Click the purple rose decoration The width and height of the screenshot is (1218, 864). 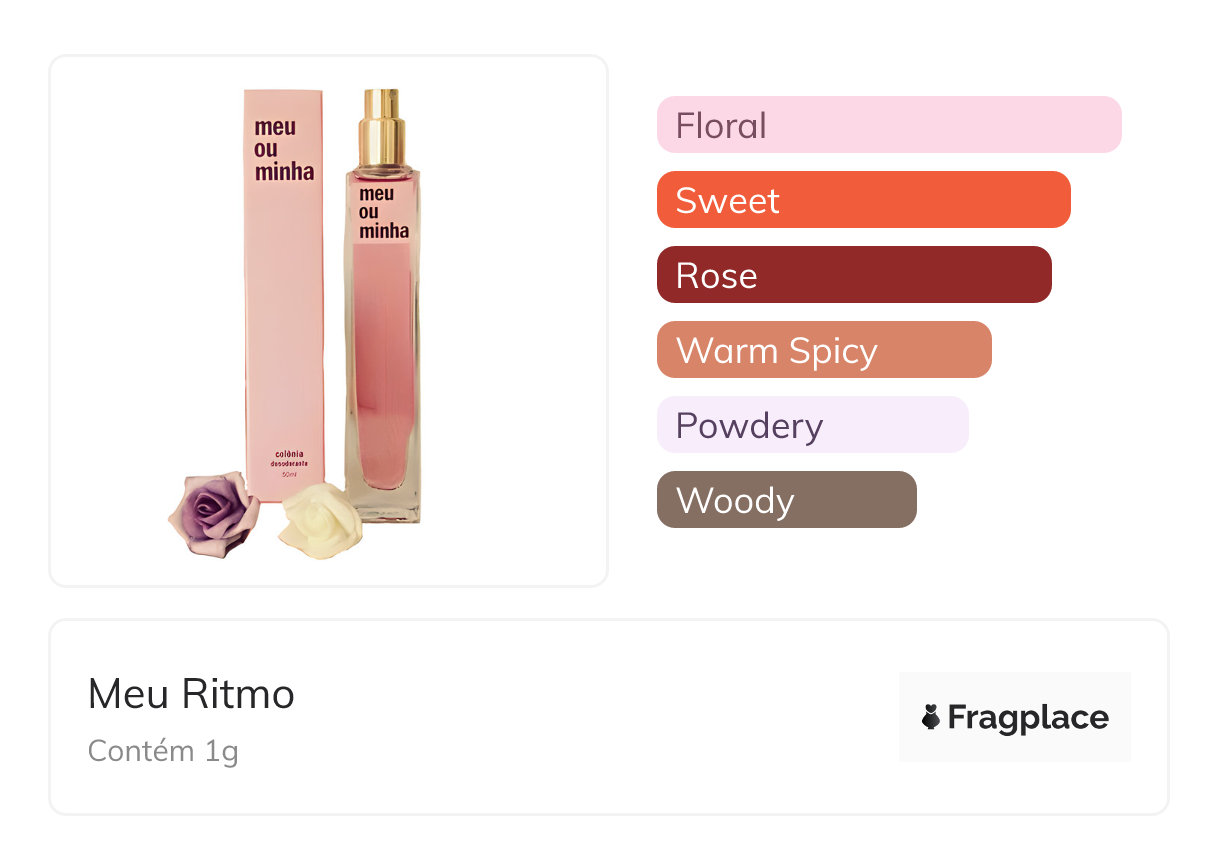tap(213, 514)
